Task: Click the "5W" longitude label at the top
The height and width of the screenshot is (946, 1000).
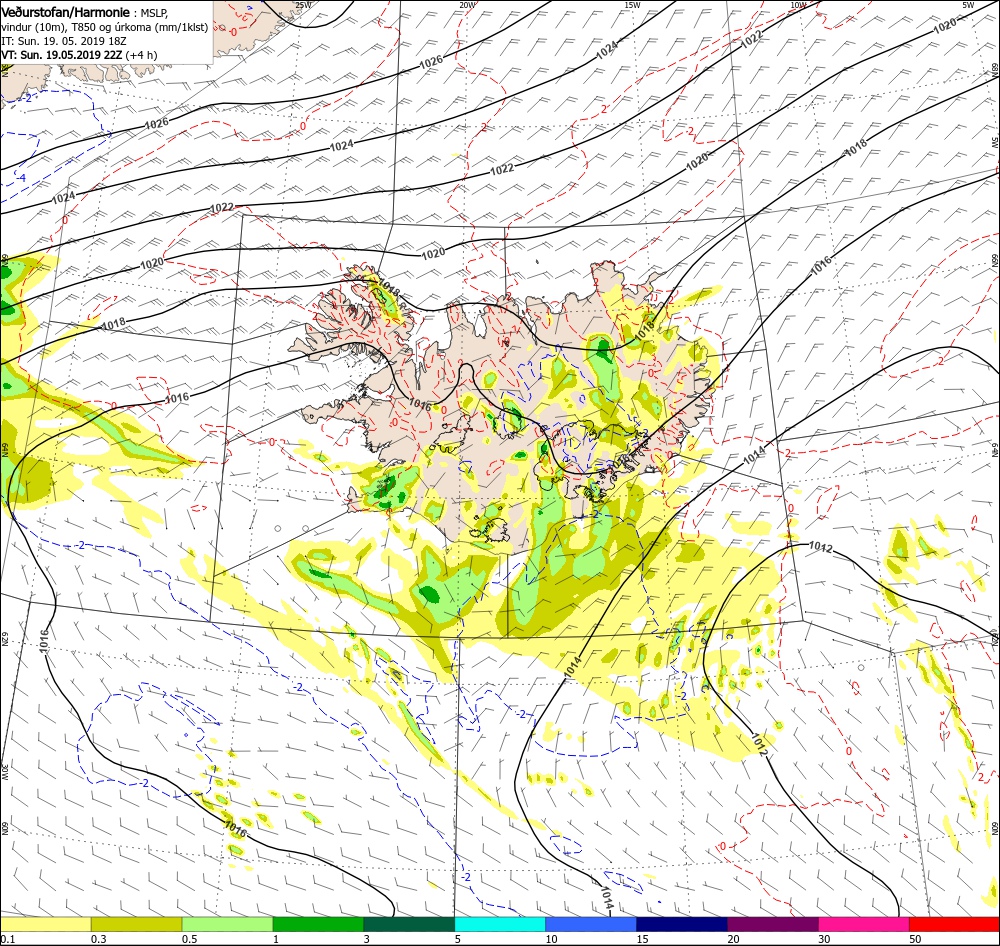Action: pos(968,5)
